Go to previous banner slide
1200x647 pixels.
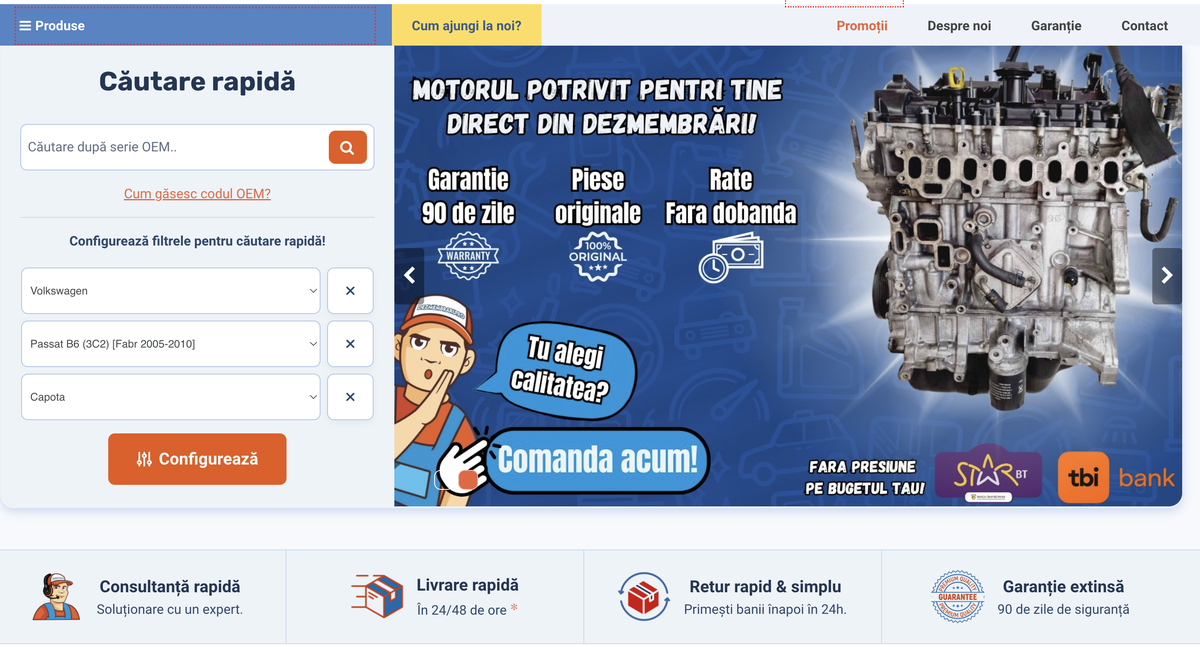pyautogui.click(x=408, y=276)
